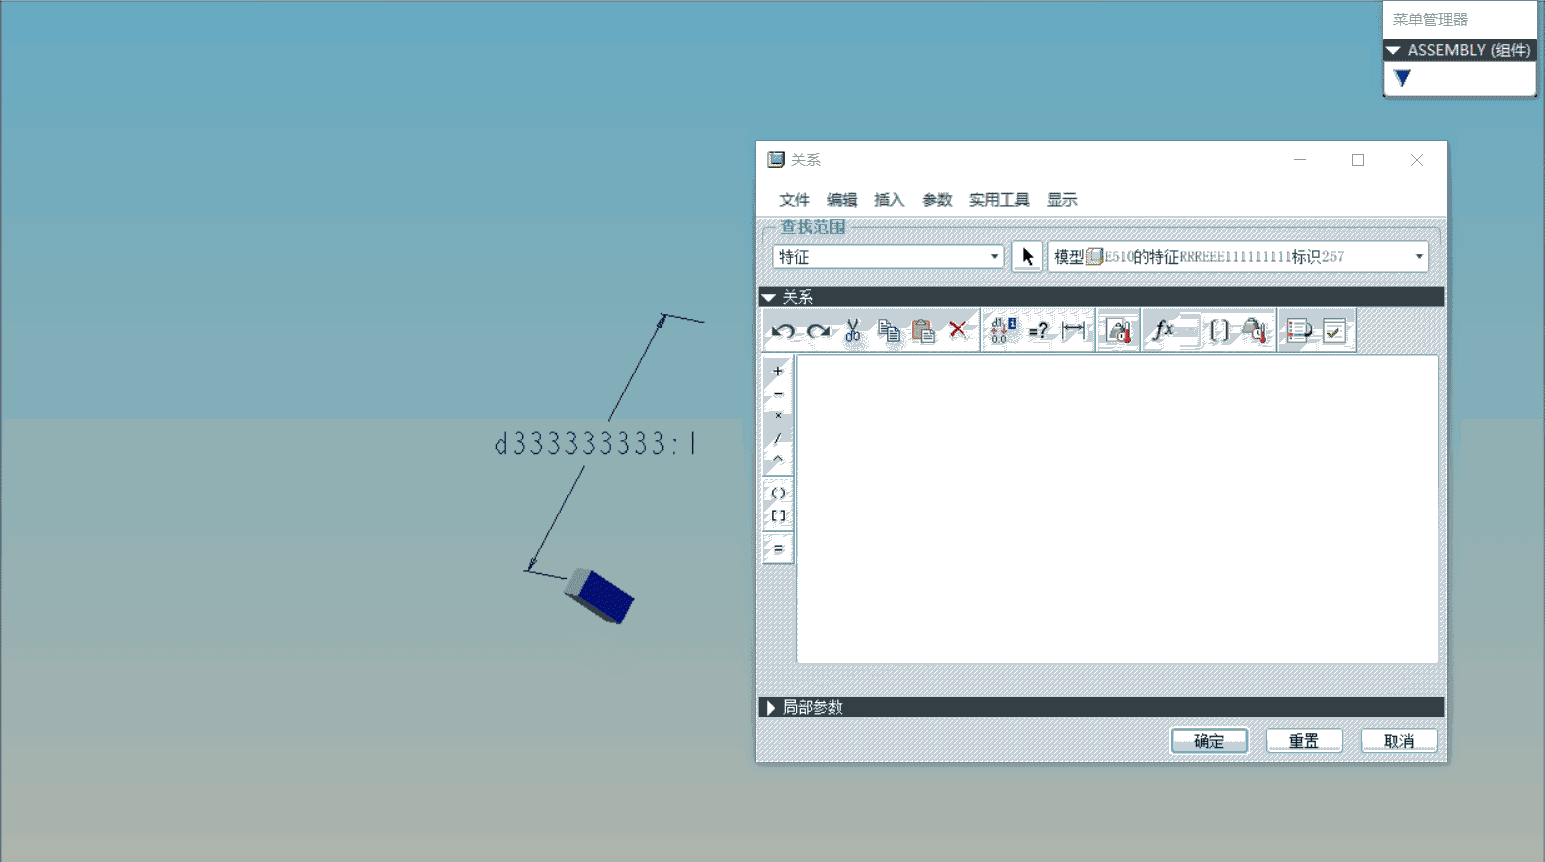Viewport: 1545px width, 862px height.
Task: Click inside the relations text editing area
Action: [1117, 509]
